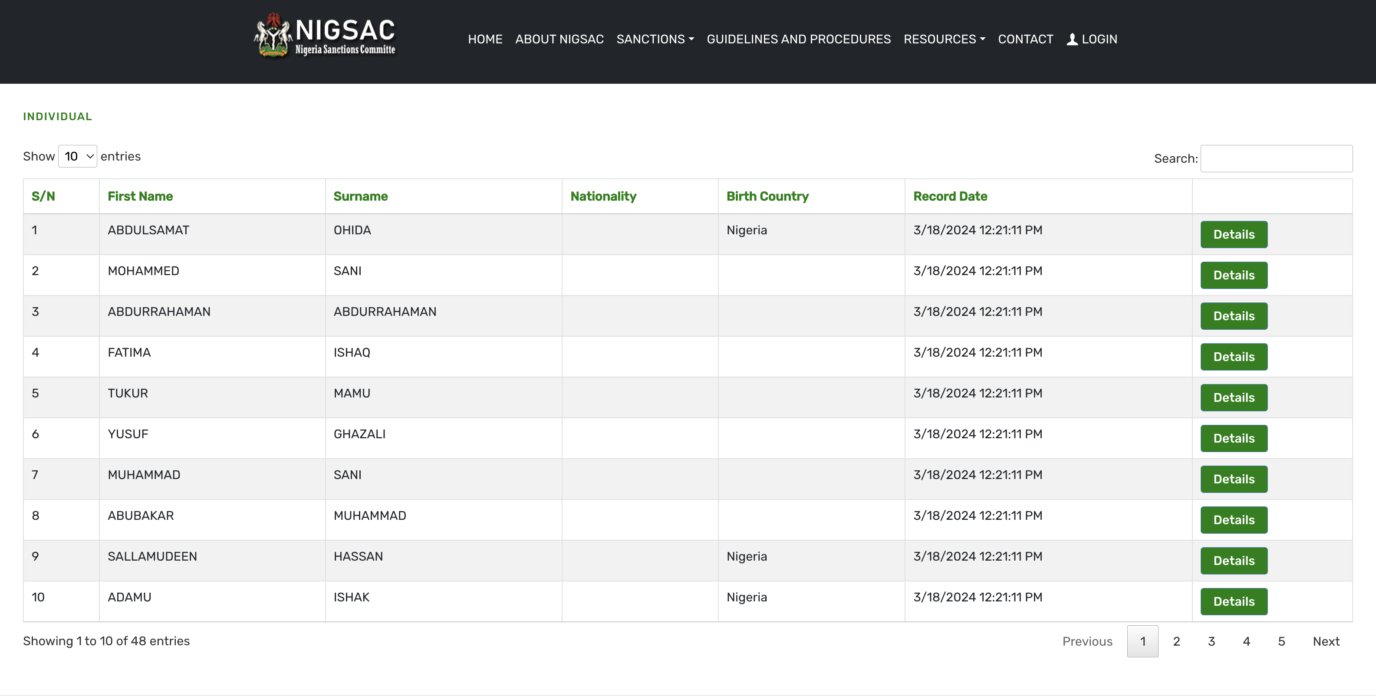1376x696 pixels.
Task: Open details for Tukur Mamu
Action: 1233,398
